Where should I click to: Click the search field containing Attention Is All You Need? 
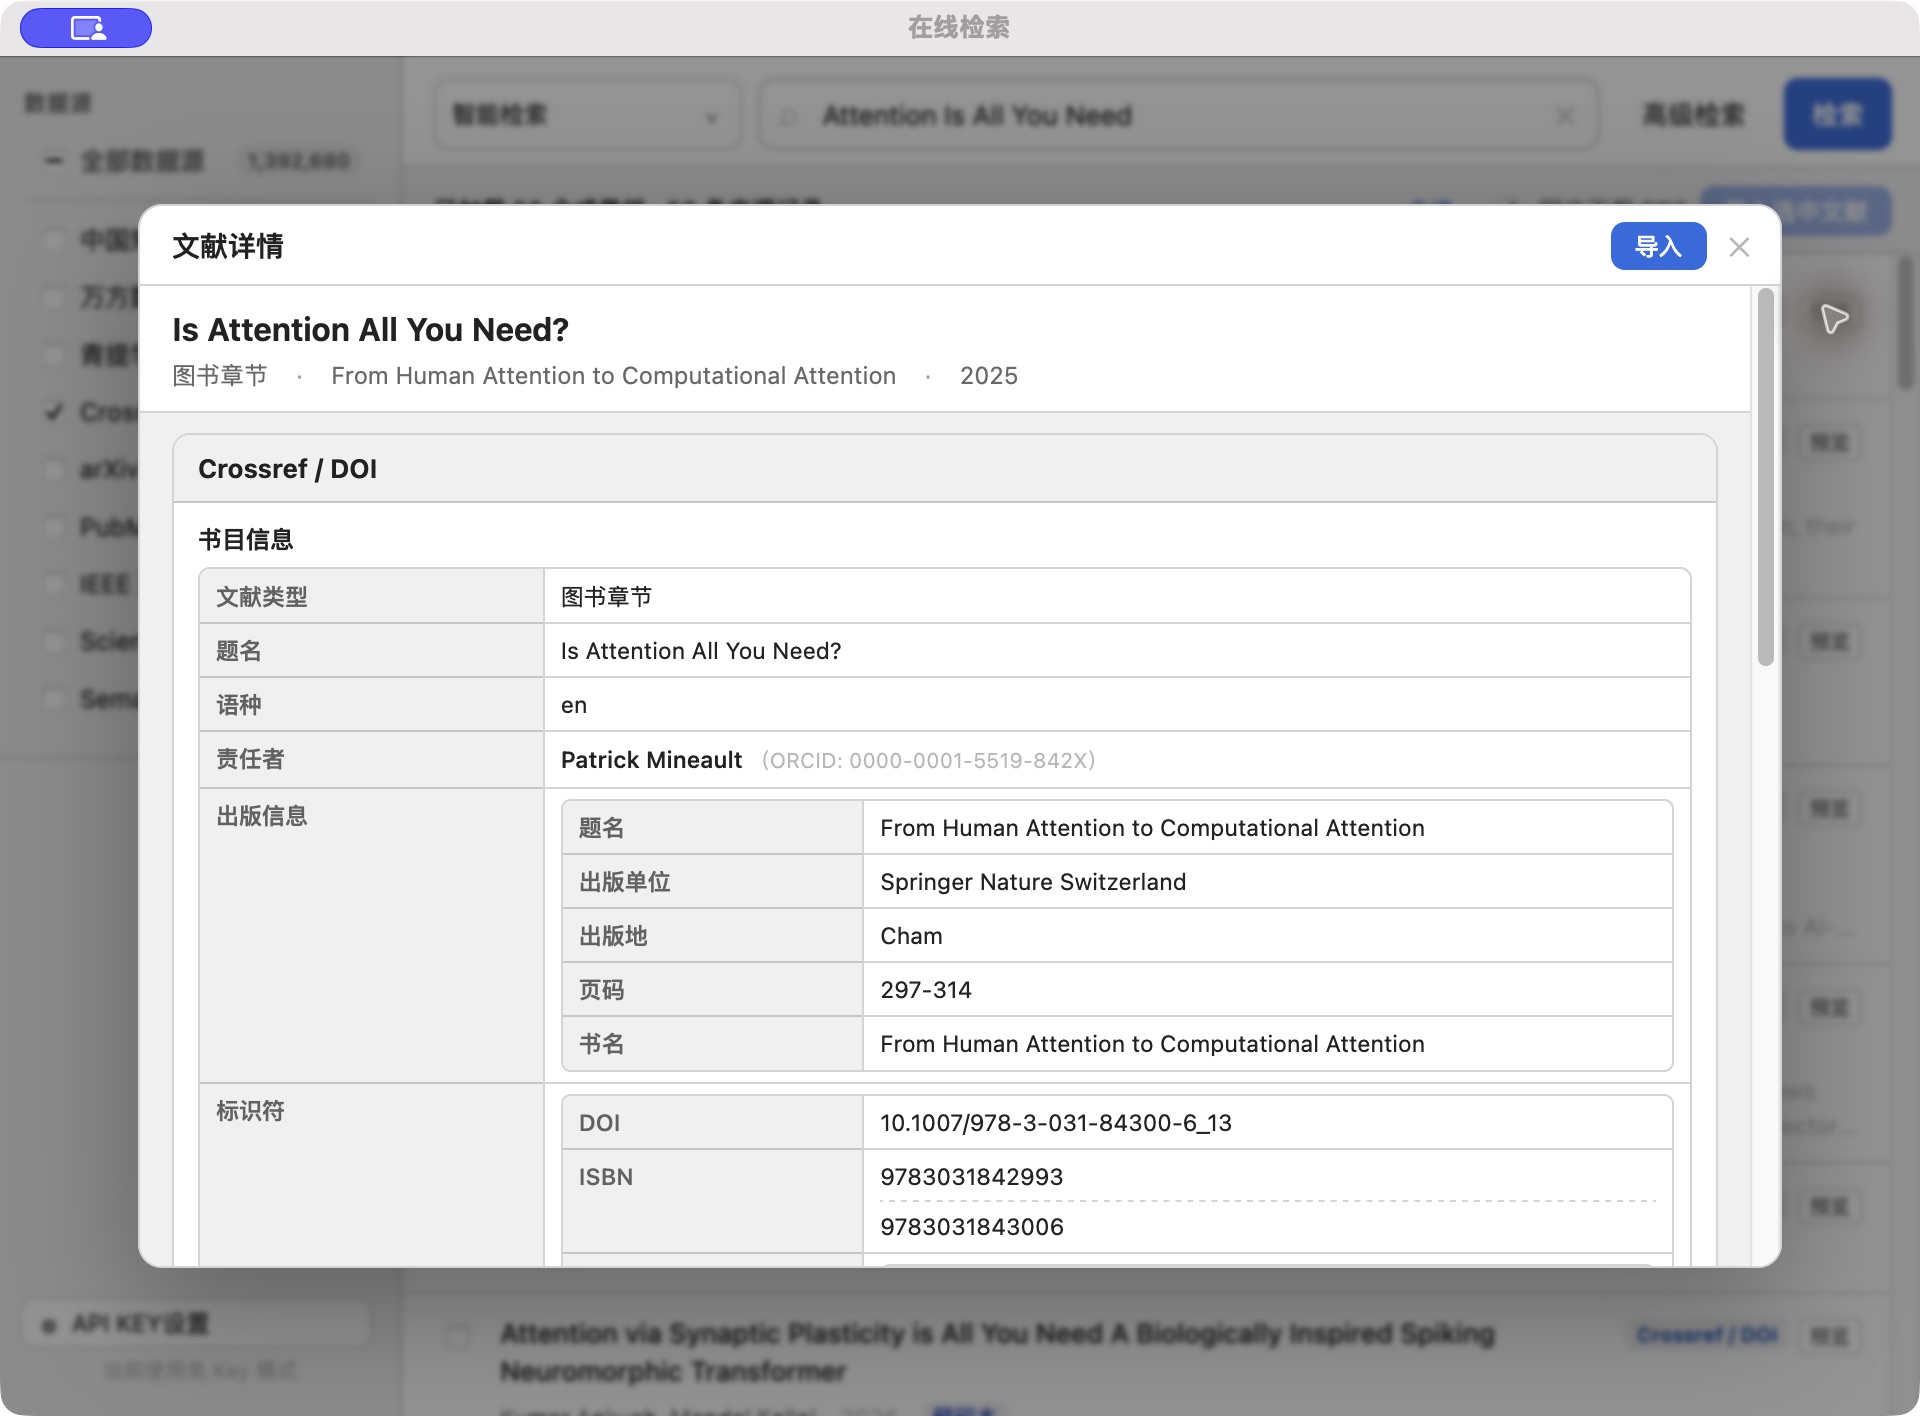[x=1177, y=115]
